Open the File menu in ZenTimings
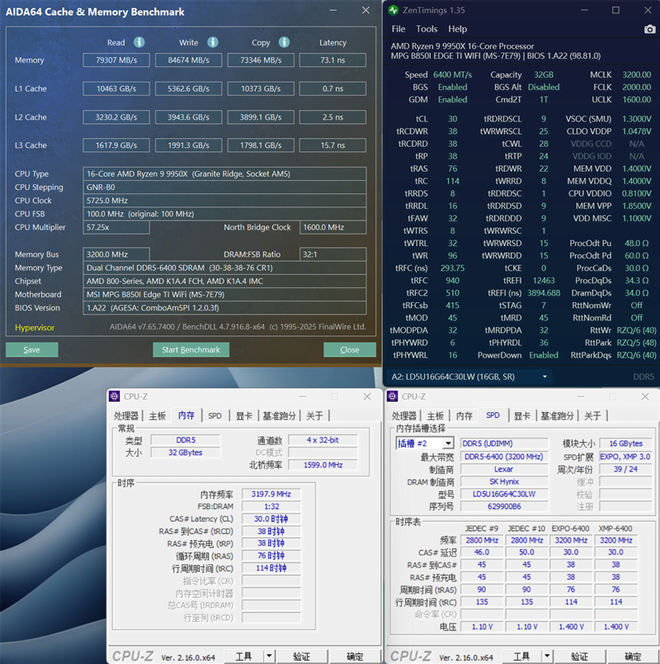This screenshot has height=664, width=660. (x=398, y=29)
